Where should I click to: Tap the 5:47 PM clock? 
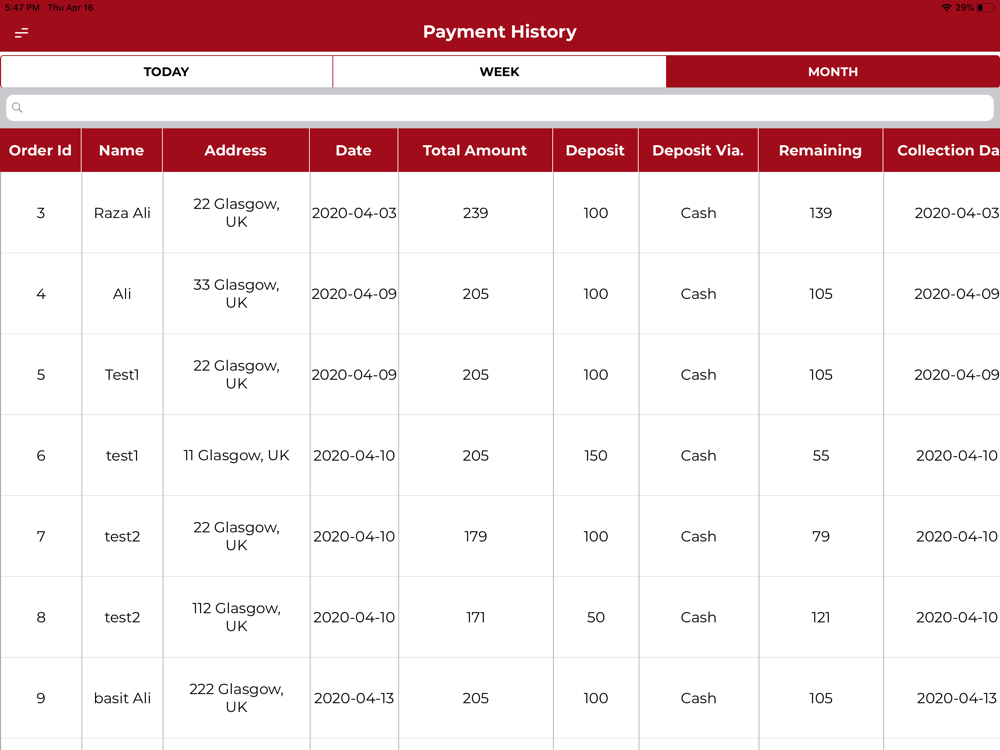22,8
